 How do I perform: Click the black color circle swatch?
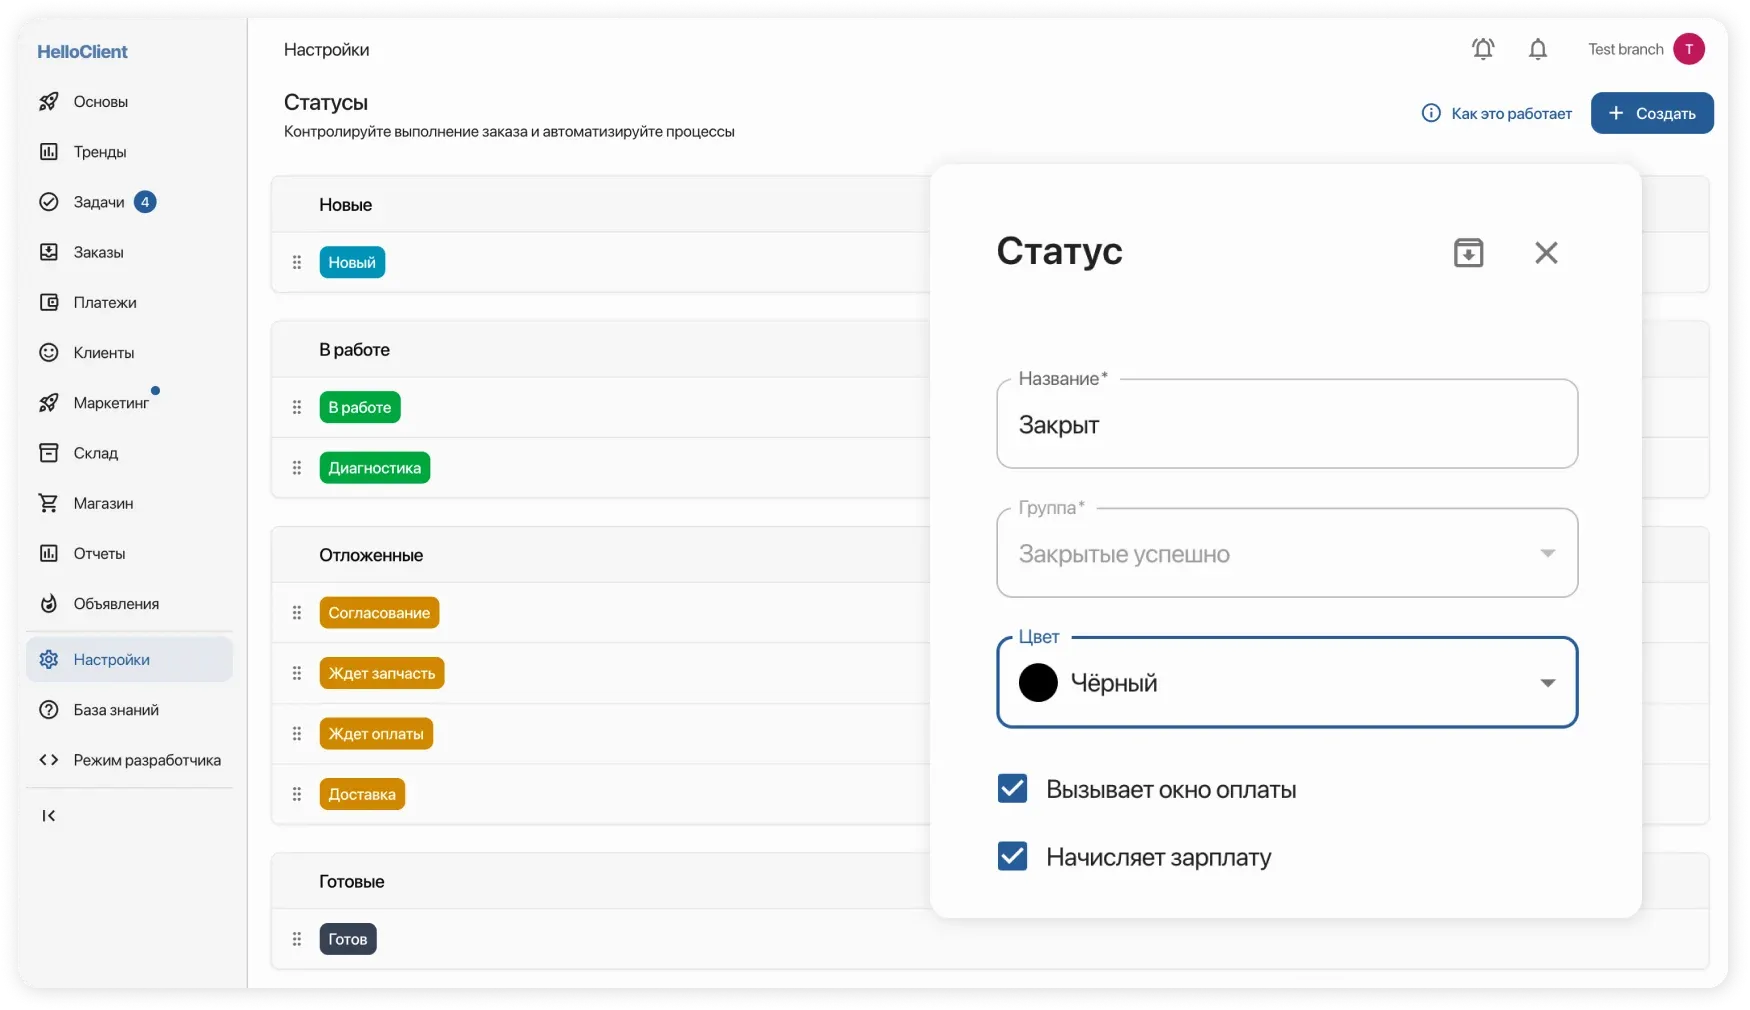tap(1038, 683)
